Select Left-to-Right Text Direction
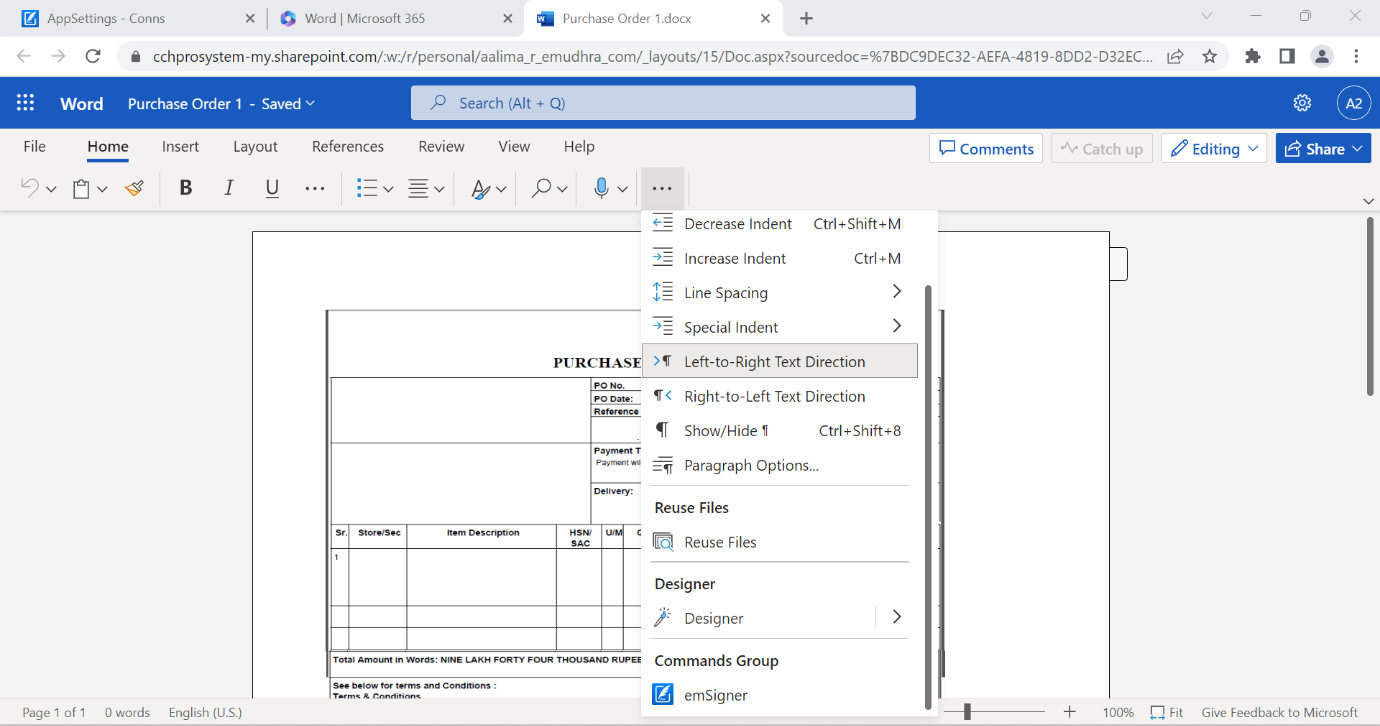The image size is (1380, 726). [x=780, y=361]
